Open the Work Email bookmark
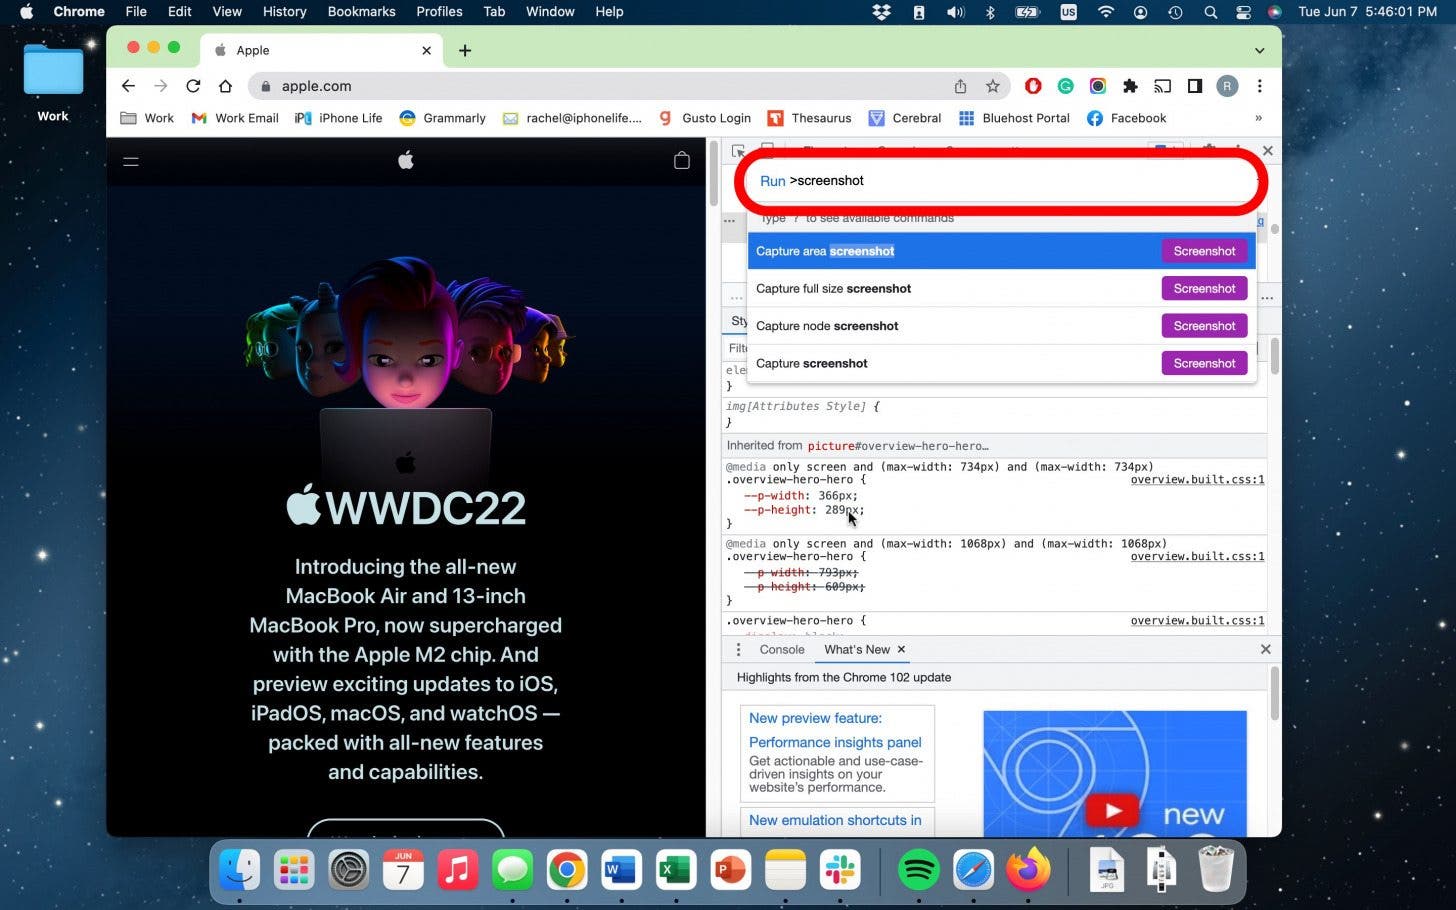This screenshot has width=1456, height=910. pos(235,118)
